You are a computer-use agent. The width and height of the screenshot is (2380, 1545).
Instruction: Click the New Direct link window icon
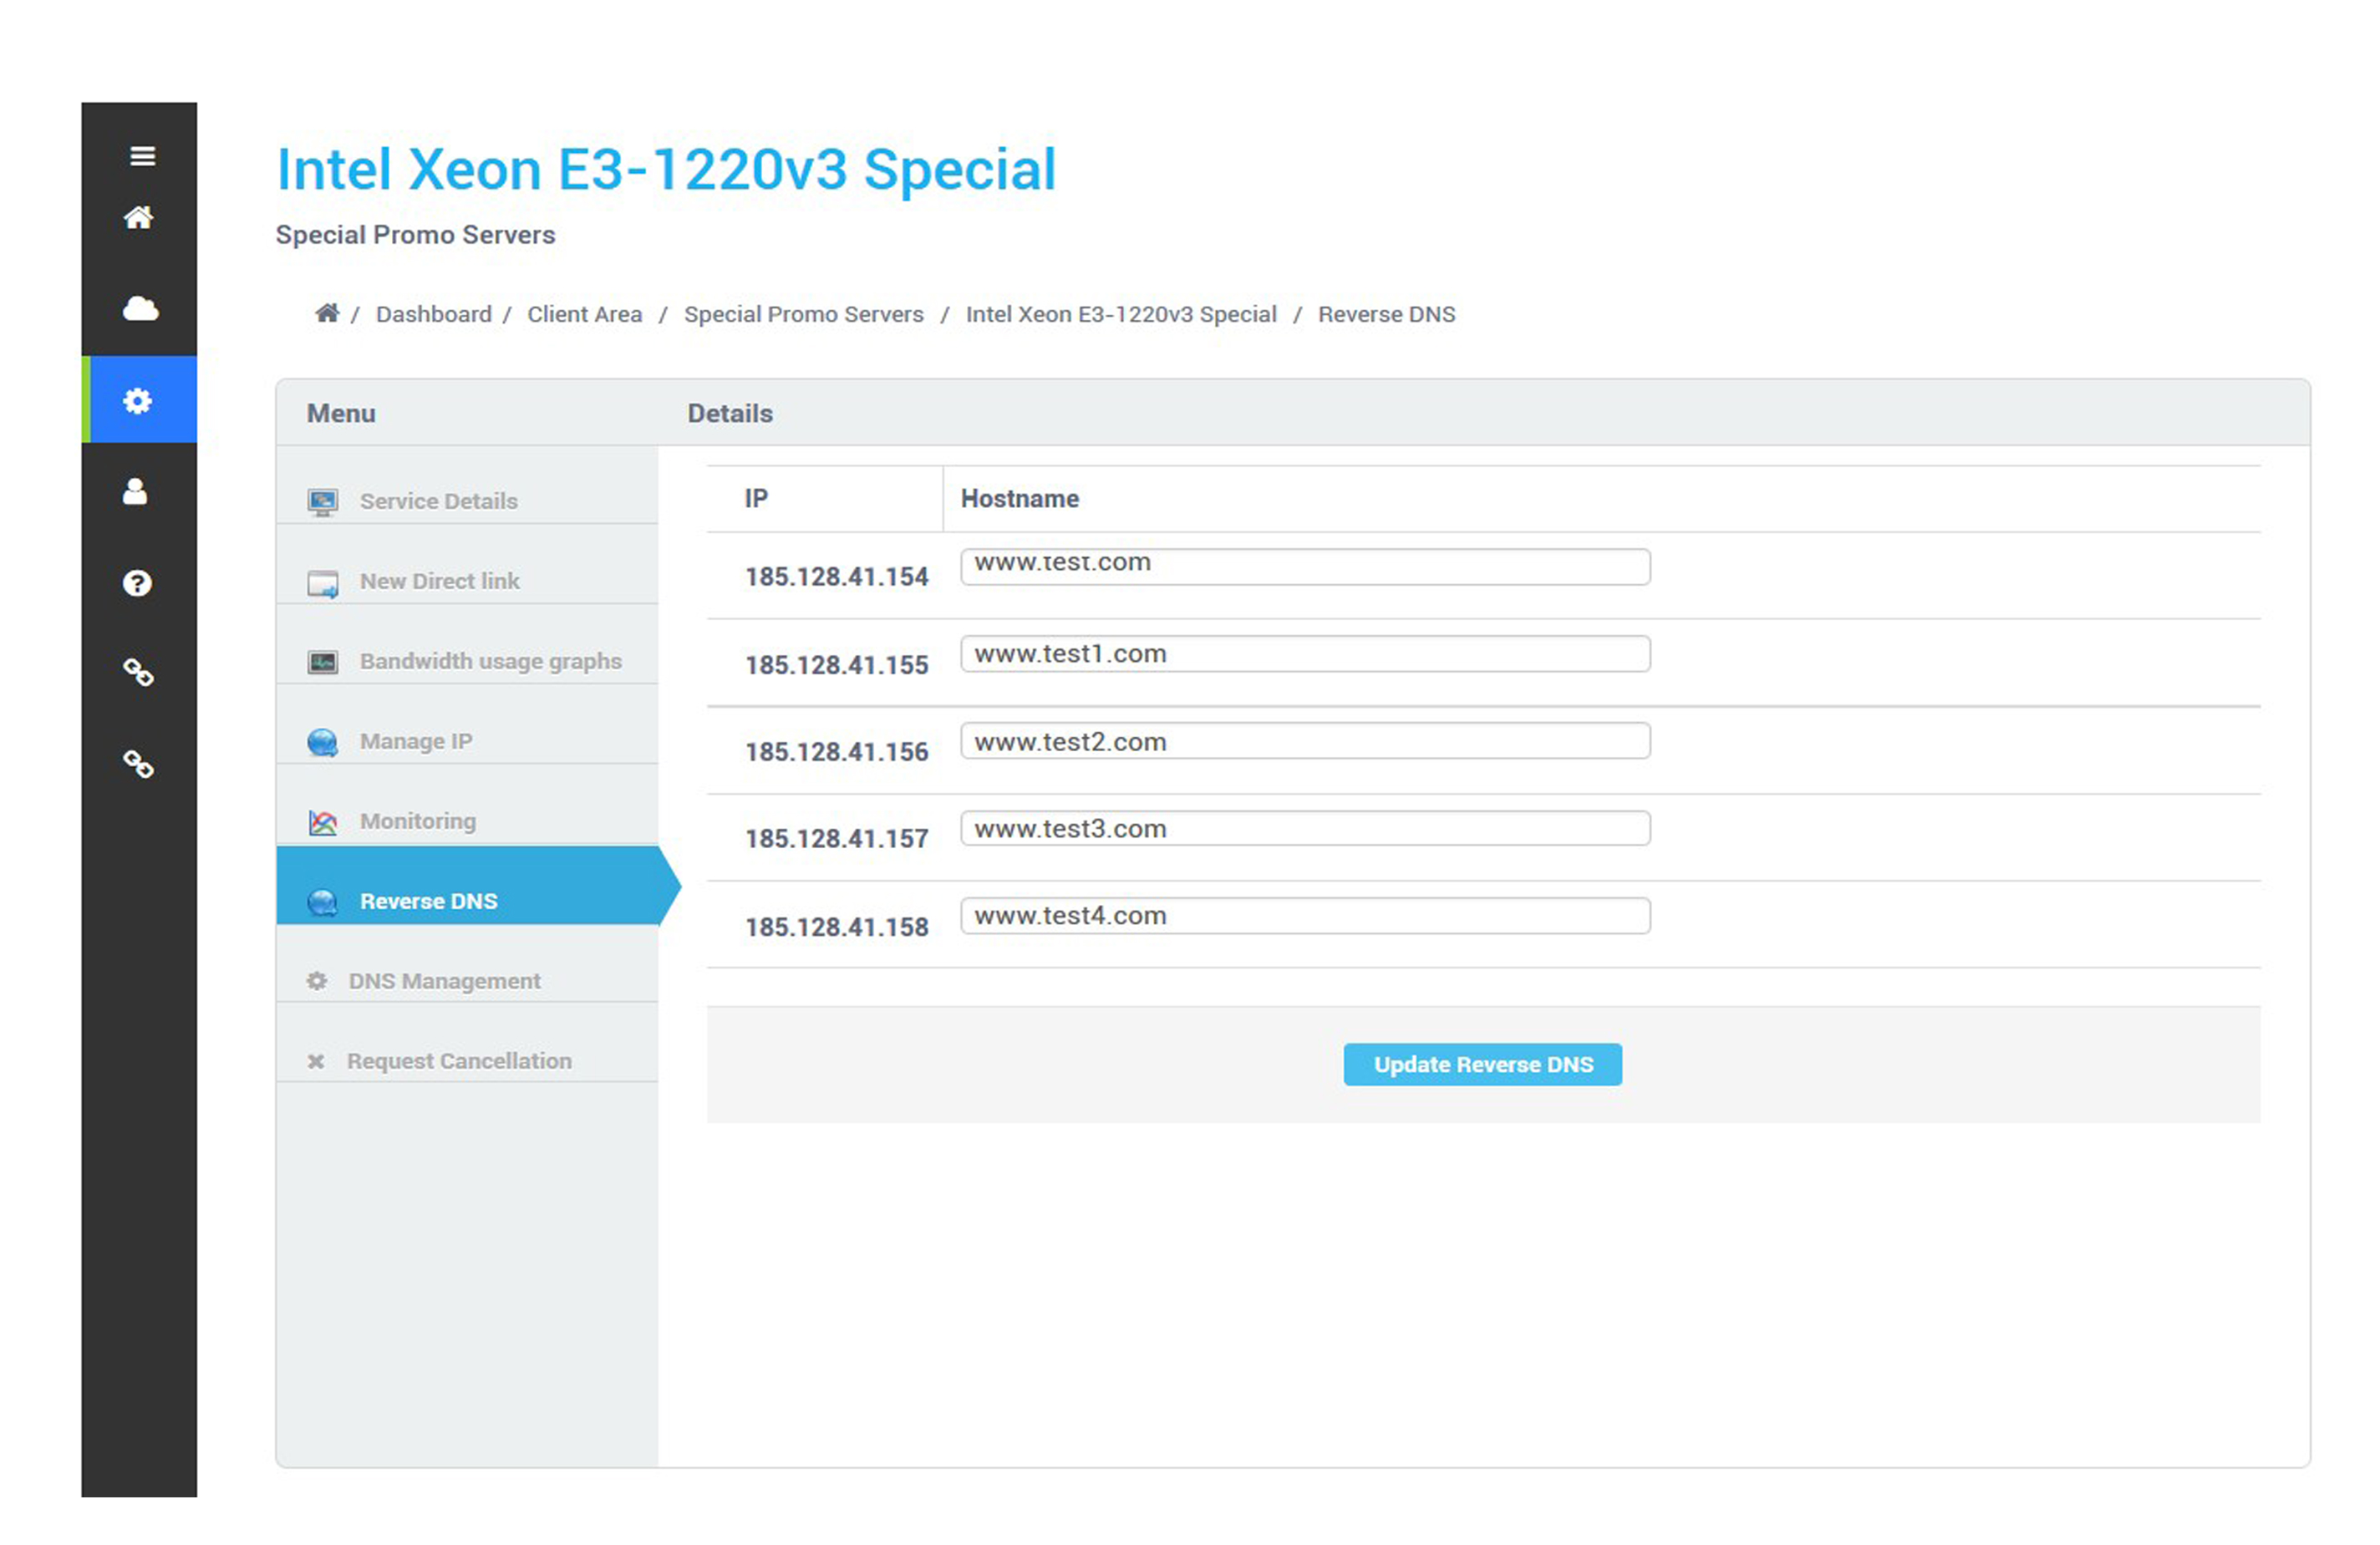pyautogui.click(x=323, y=583)
